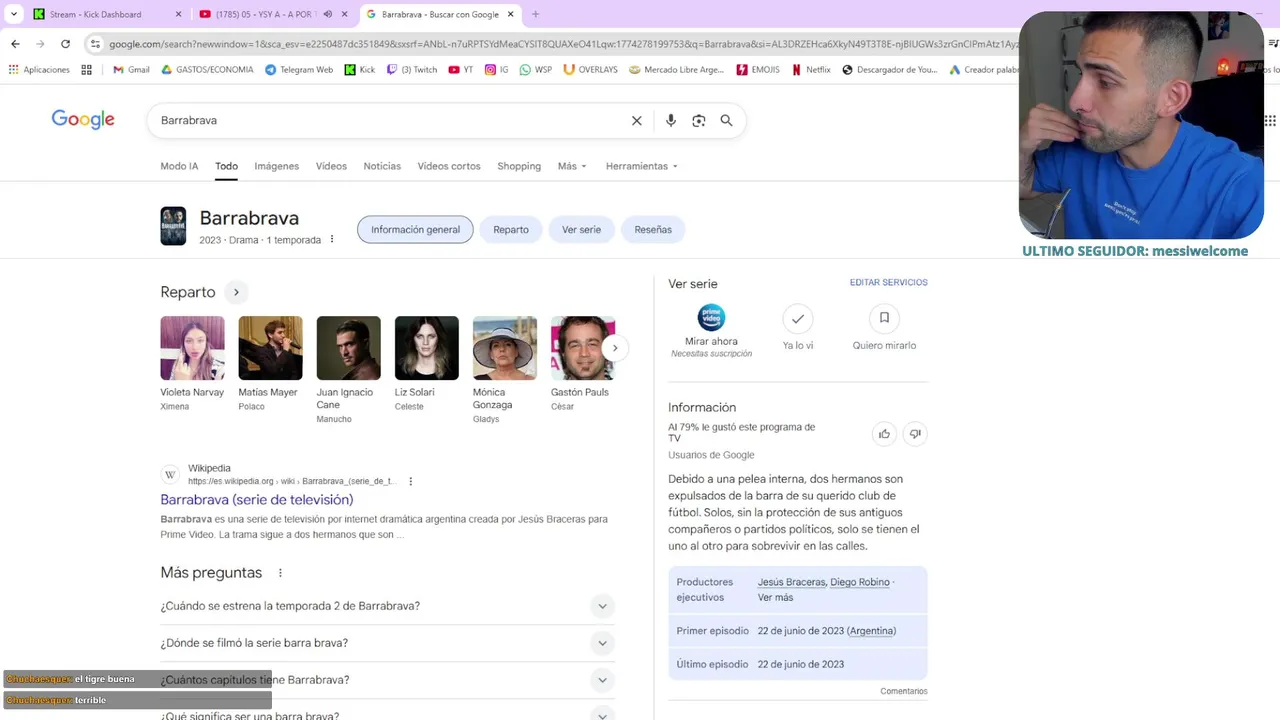Switch to Imágenes results tab
The height and width of the screenshot is (720, 1280).
276,166
